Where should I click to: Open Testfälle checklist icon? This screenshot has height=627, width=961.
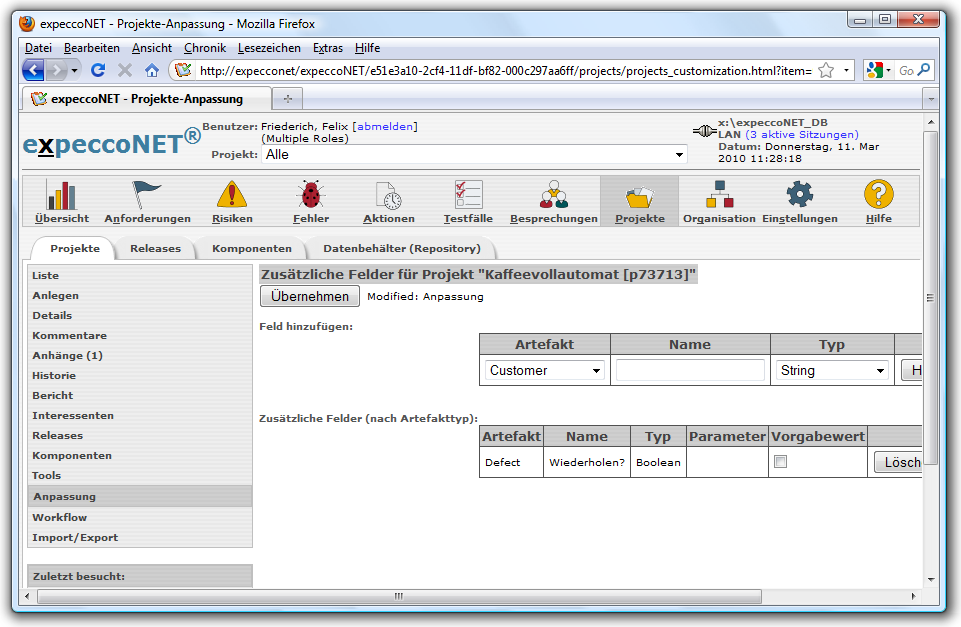468,195
